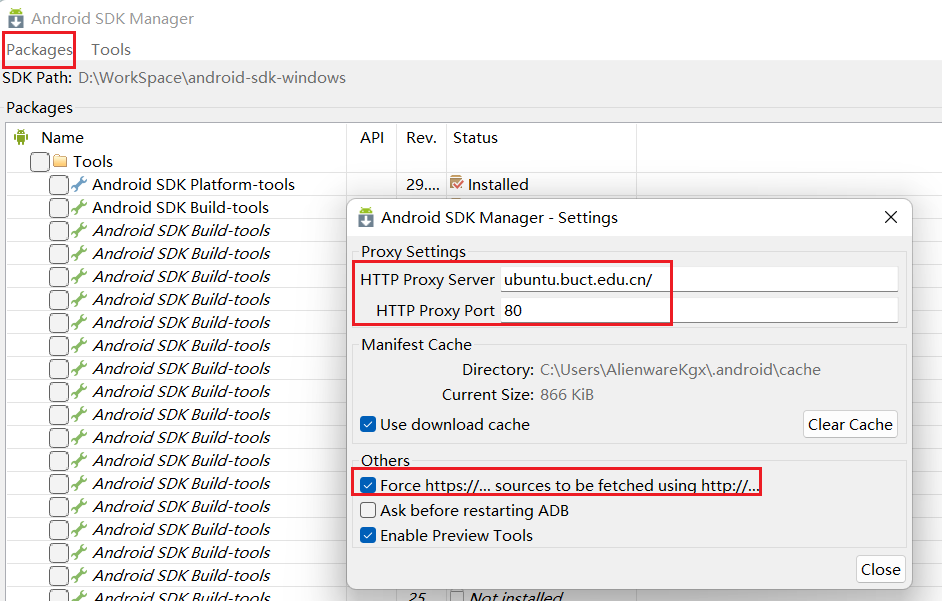Click the Installed status icon
Image resolution: width=942 pixels, height=601 pixels.
457,183
